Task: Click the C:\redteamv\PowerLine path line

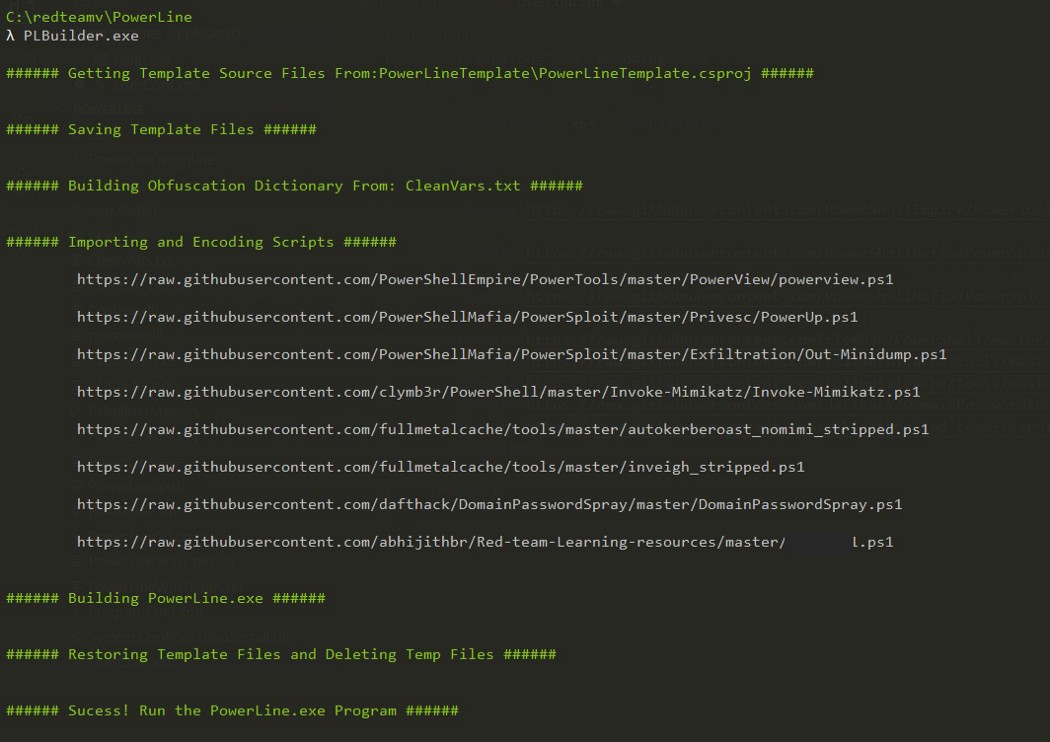Action: [x=99, y=17]
